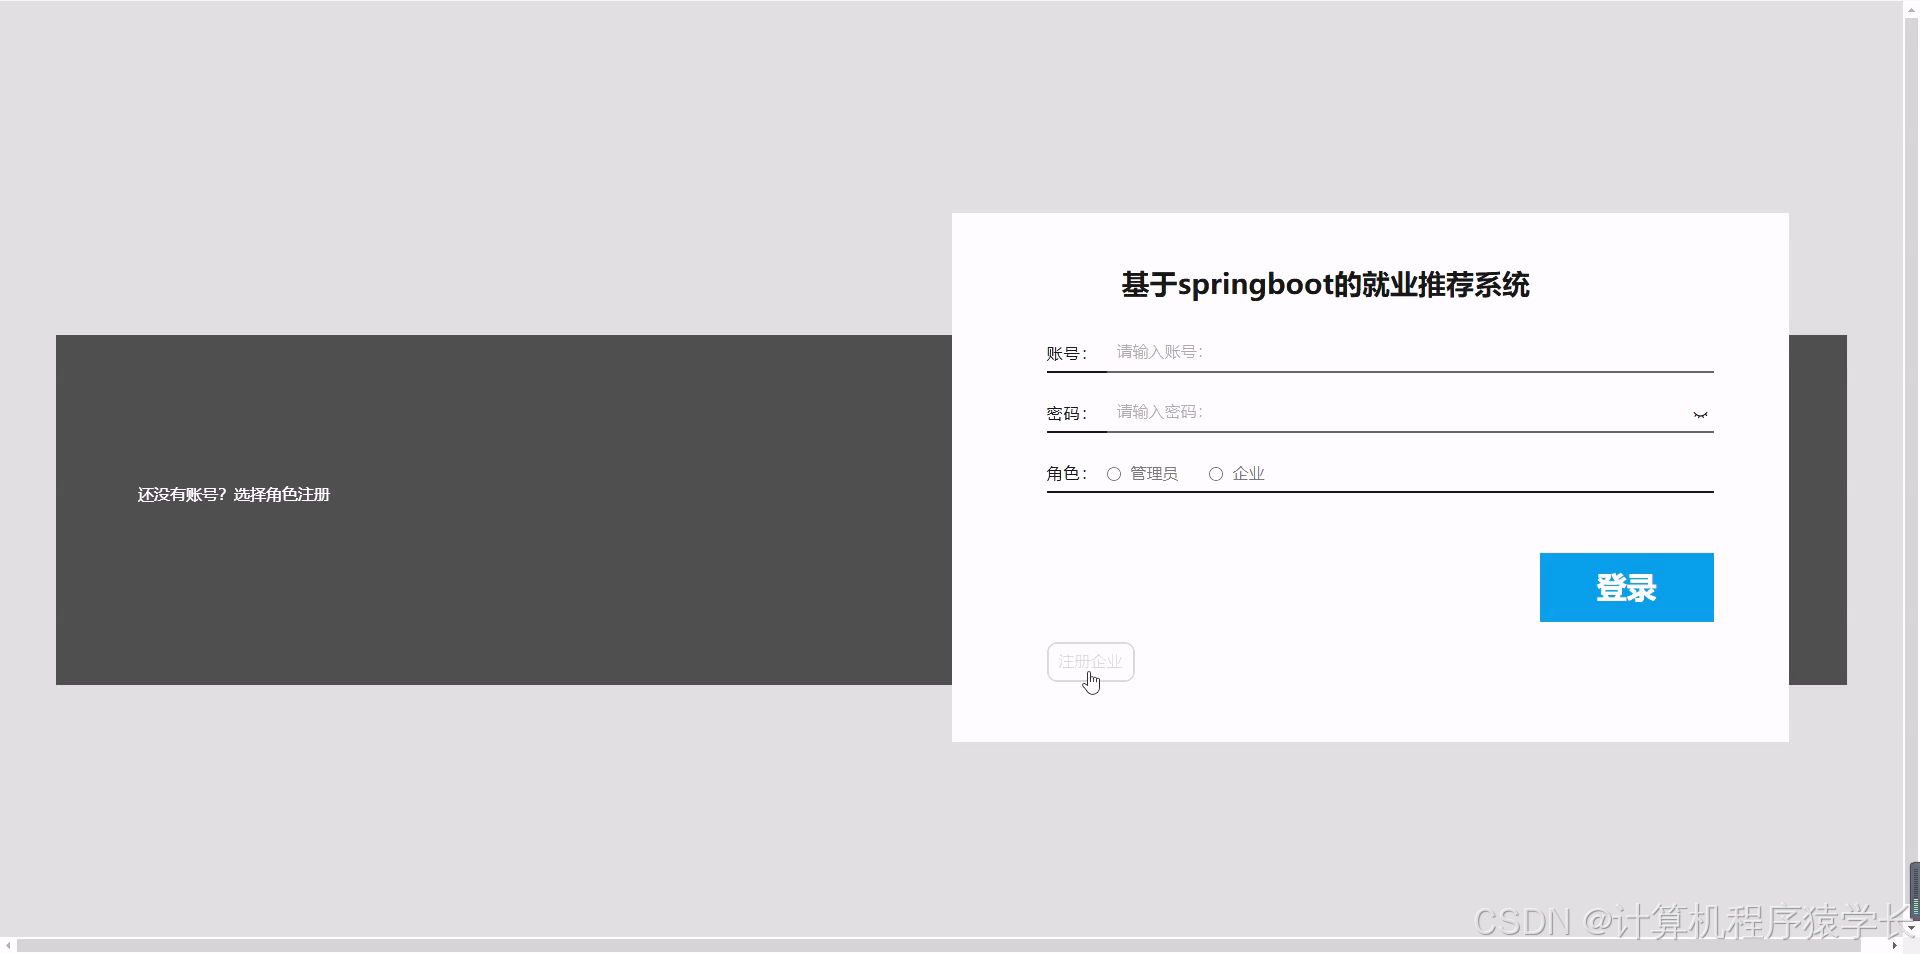Click the 角色 label before role options
This screenshot has height=954, width=1920.
pyautogui.click(x=1064, y=473)
